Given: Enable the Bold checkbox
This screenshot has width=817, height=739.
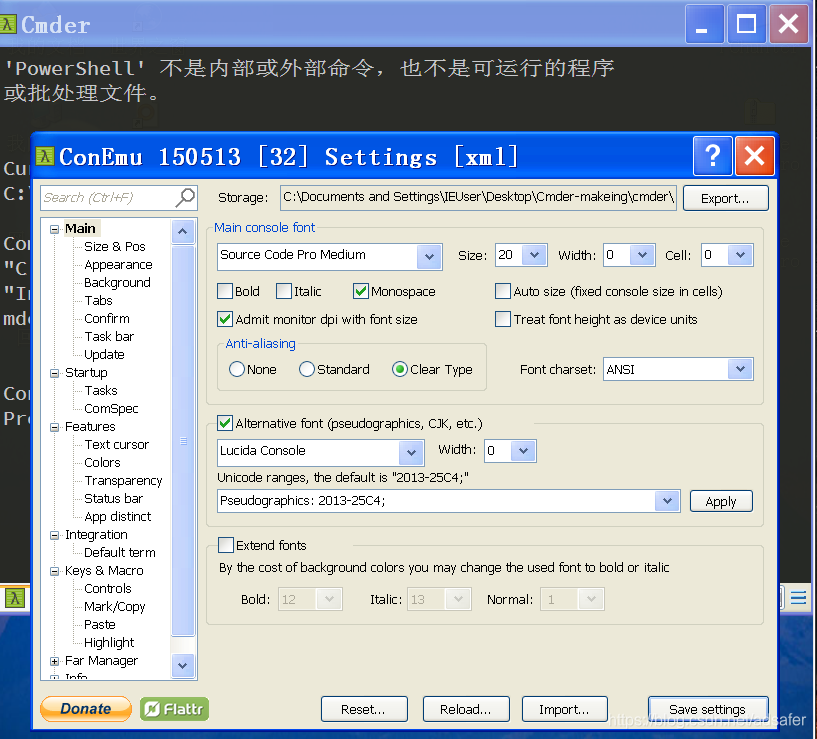Looking at the screenshot, I should point(225,291).
